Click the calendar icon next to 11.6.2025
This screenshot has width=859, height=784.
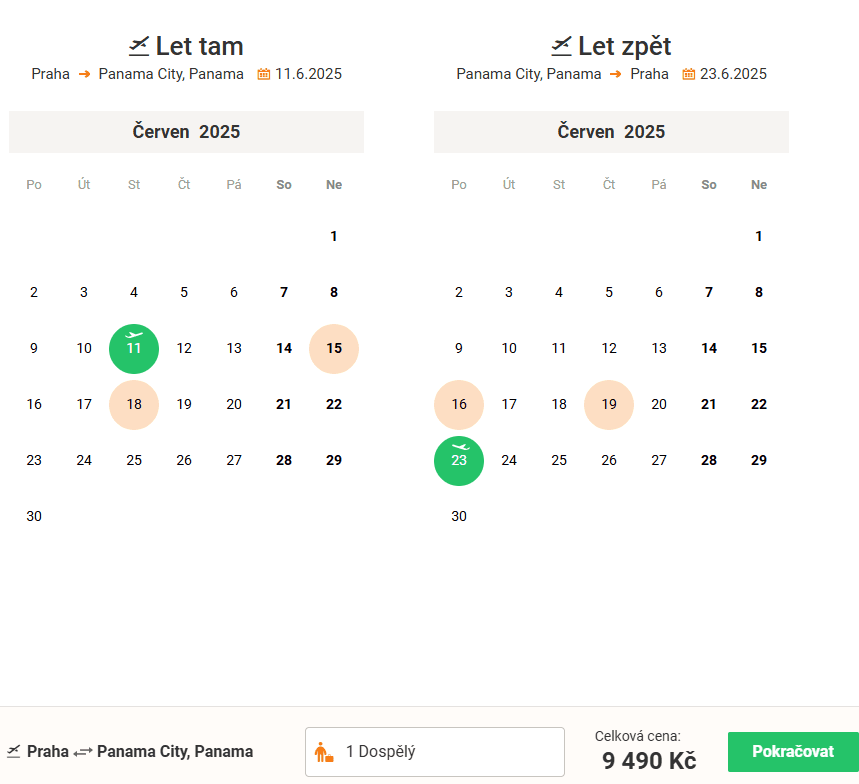tap(264, 74)
